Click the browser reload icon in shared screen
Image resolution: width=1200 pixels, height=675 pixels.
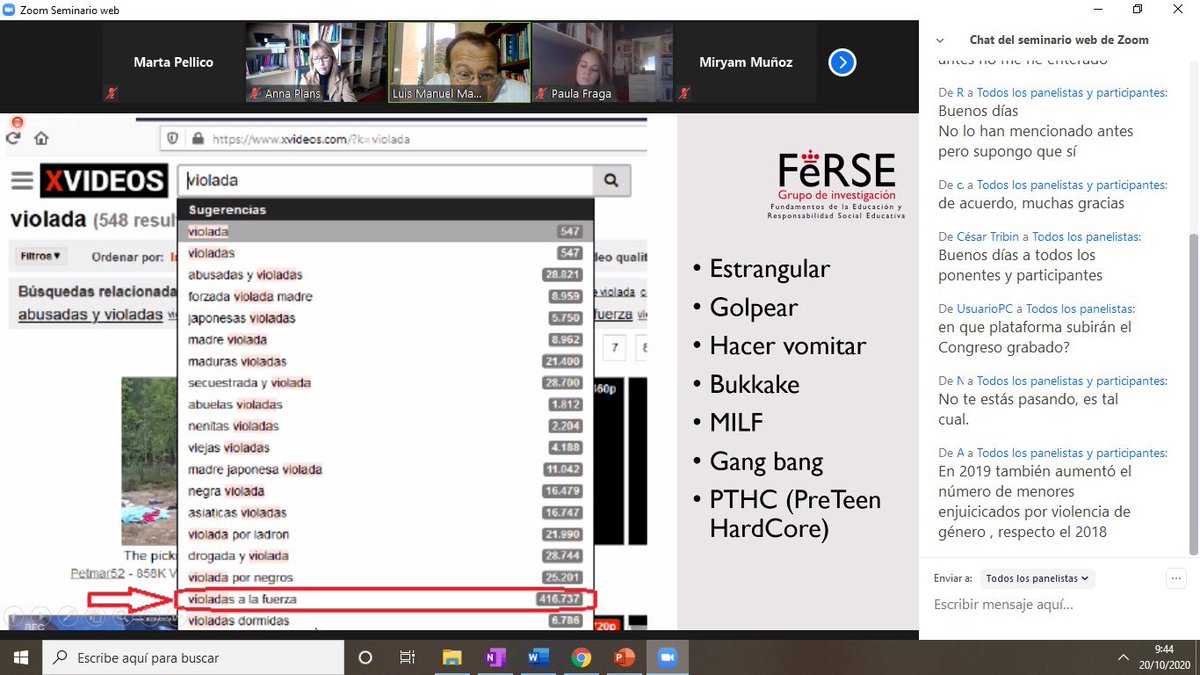coord(14,139)
